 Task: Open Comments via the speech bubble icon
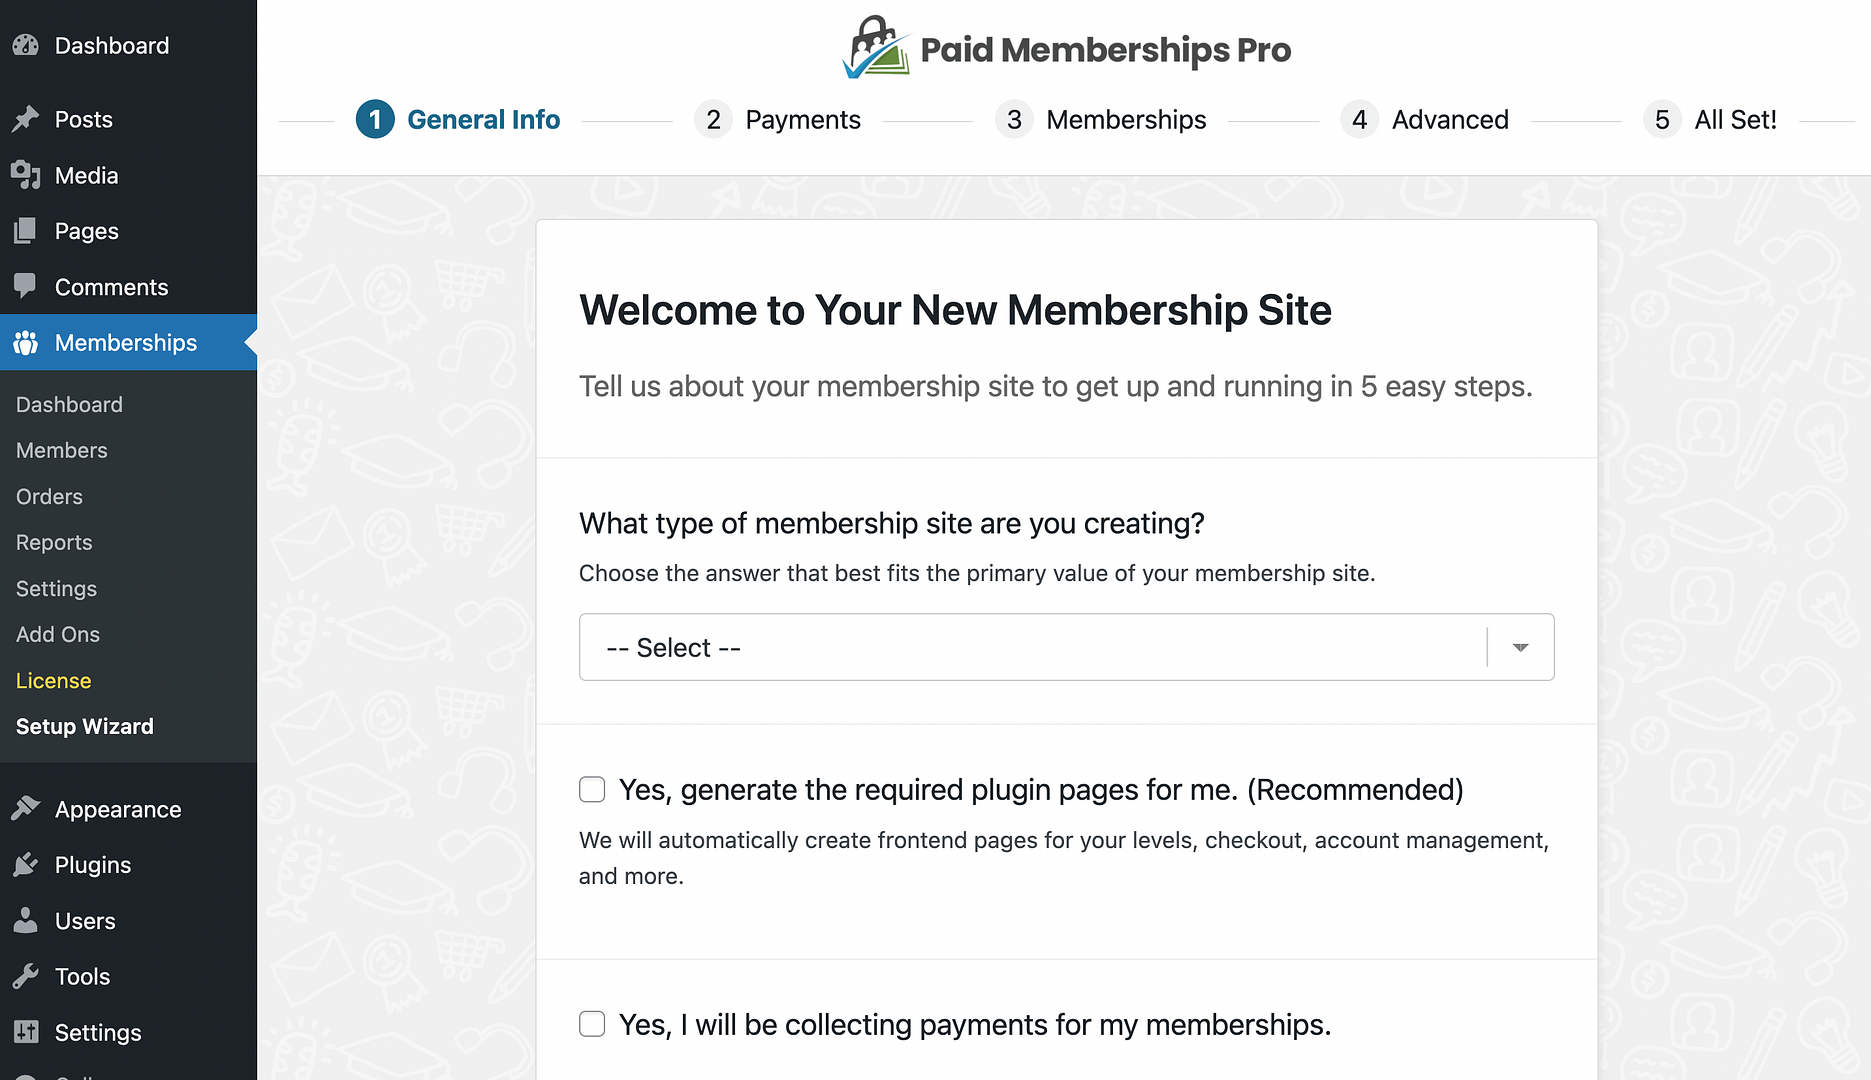(x=25, y=287)
